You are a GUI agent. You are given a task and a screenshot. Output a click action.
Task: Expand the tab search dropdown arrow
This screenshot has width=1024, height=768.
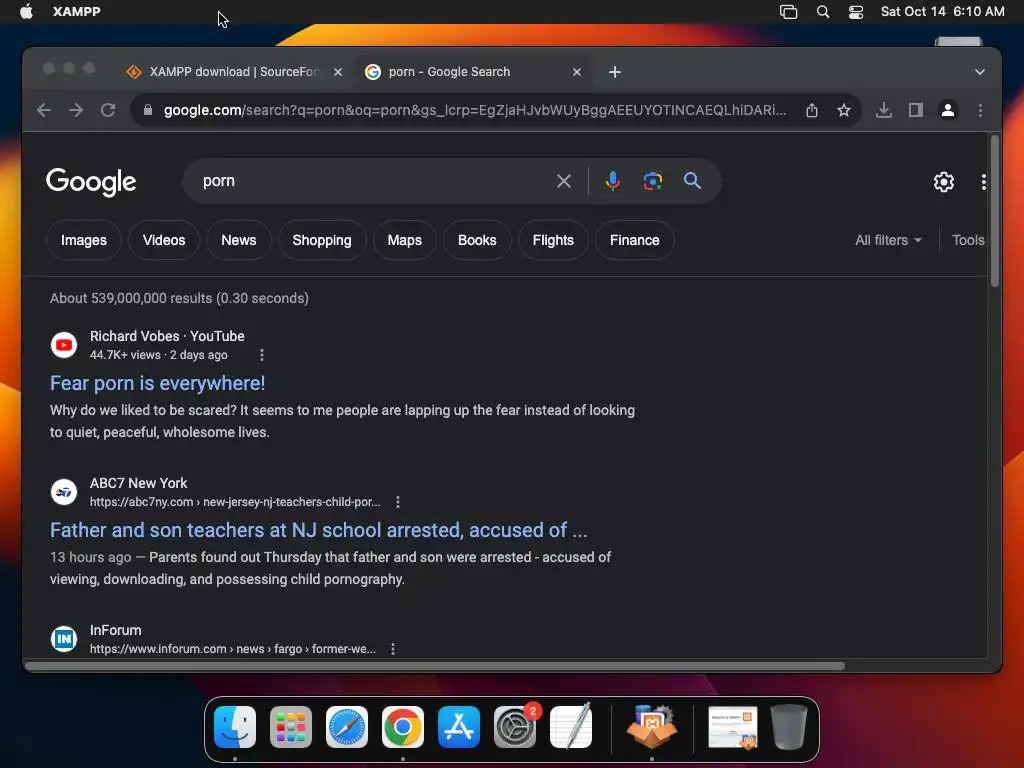980,72
